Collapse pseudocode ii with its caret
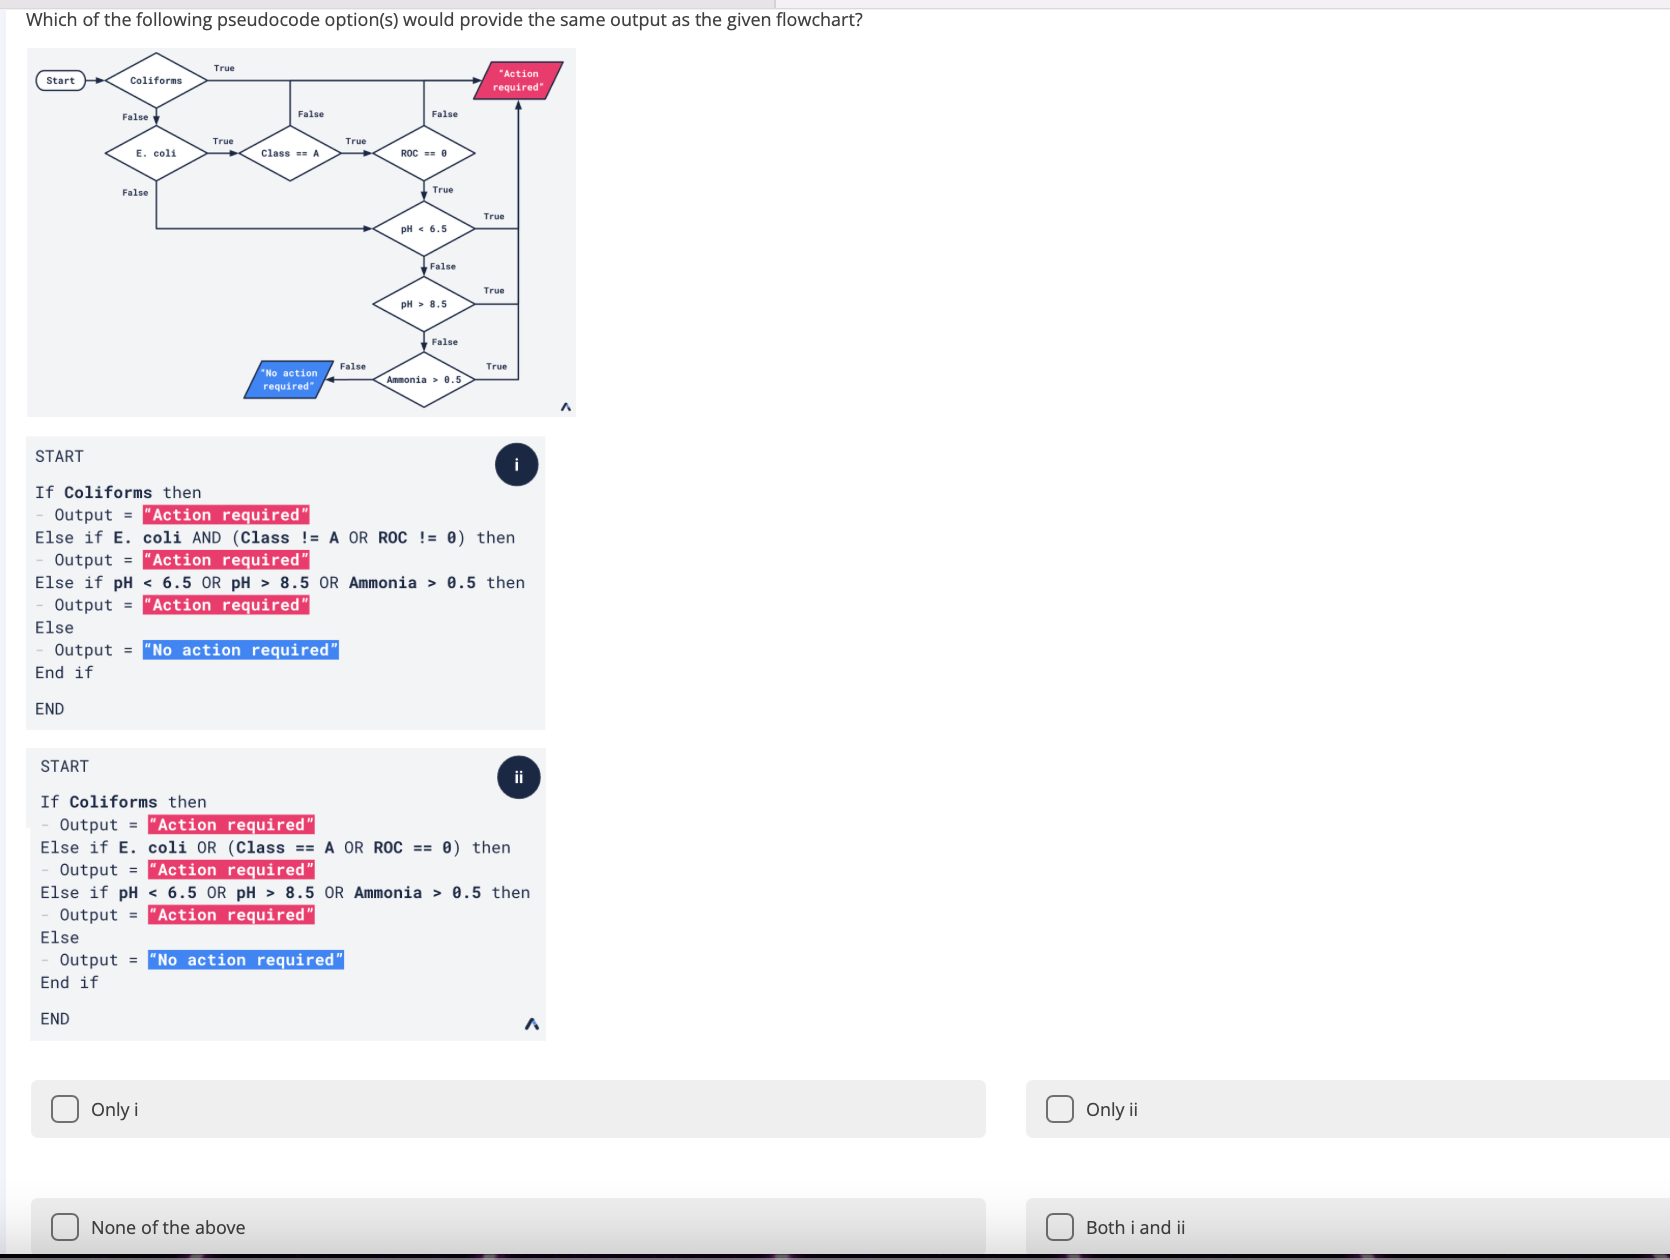Screen dimensions: 1670x1260 tap(532, 1024)
